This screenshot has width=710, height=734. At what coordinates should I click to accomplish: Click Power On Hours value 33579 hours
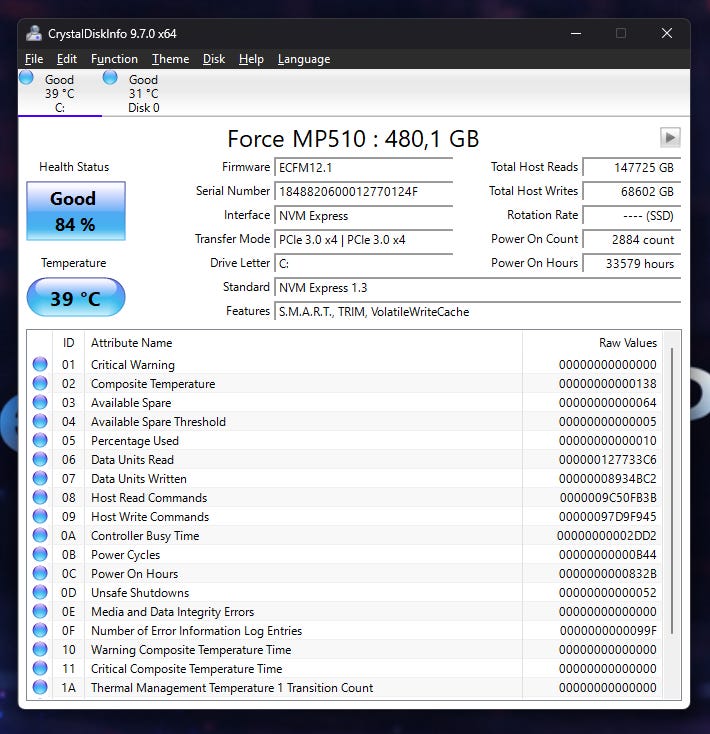(631, 264)
